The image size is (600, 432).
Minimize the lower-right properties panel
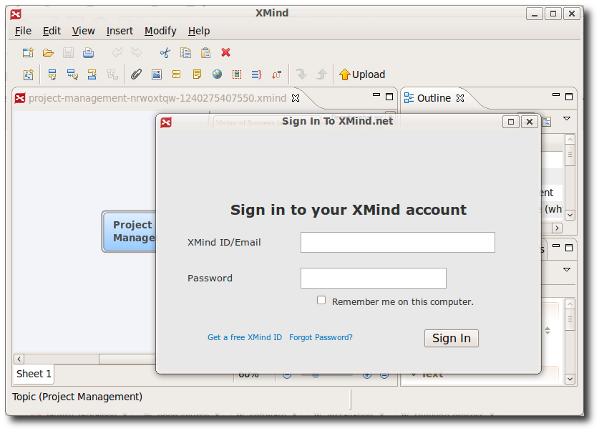click(x=556, y=246)
